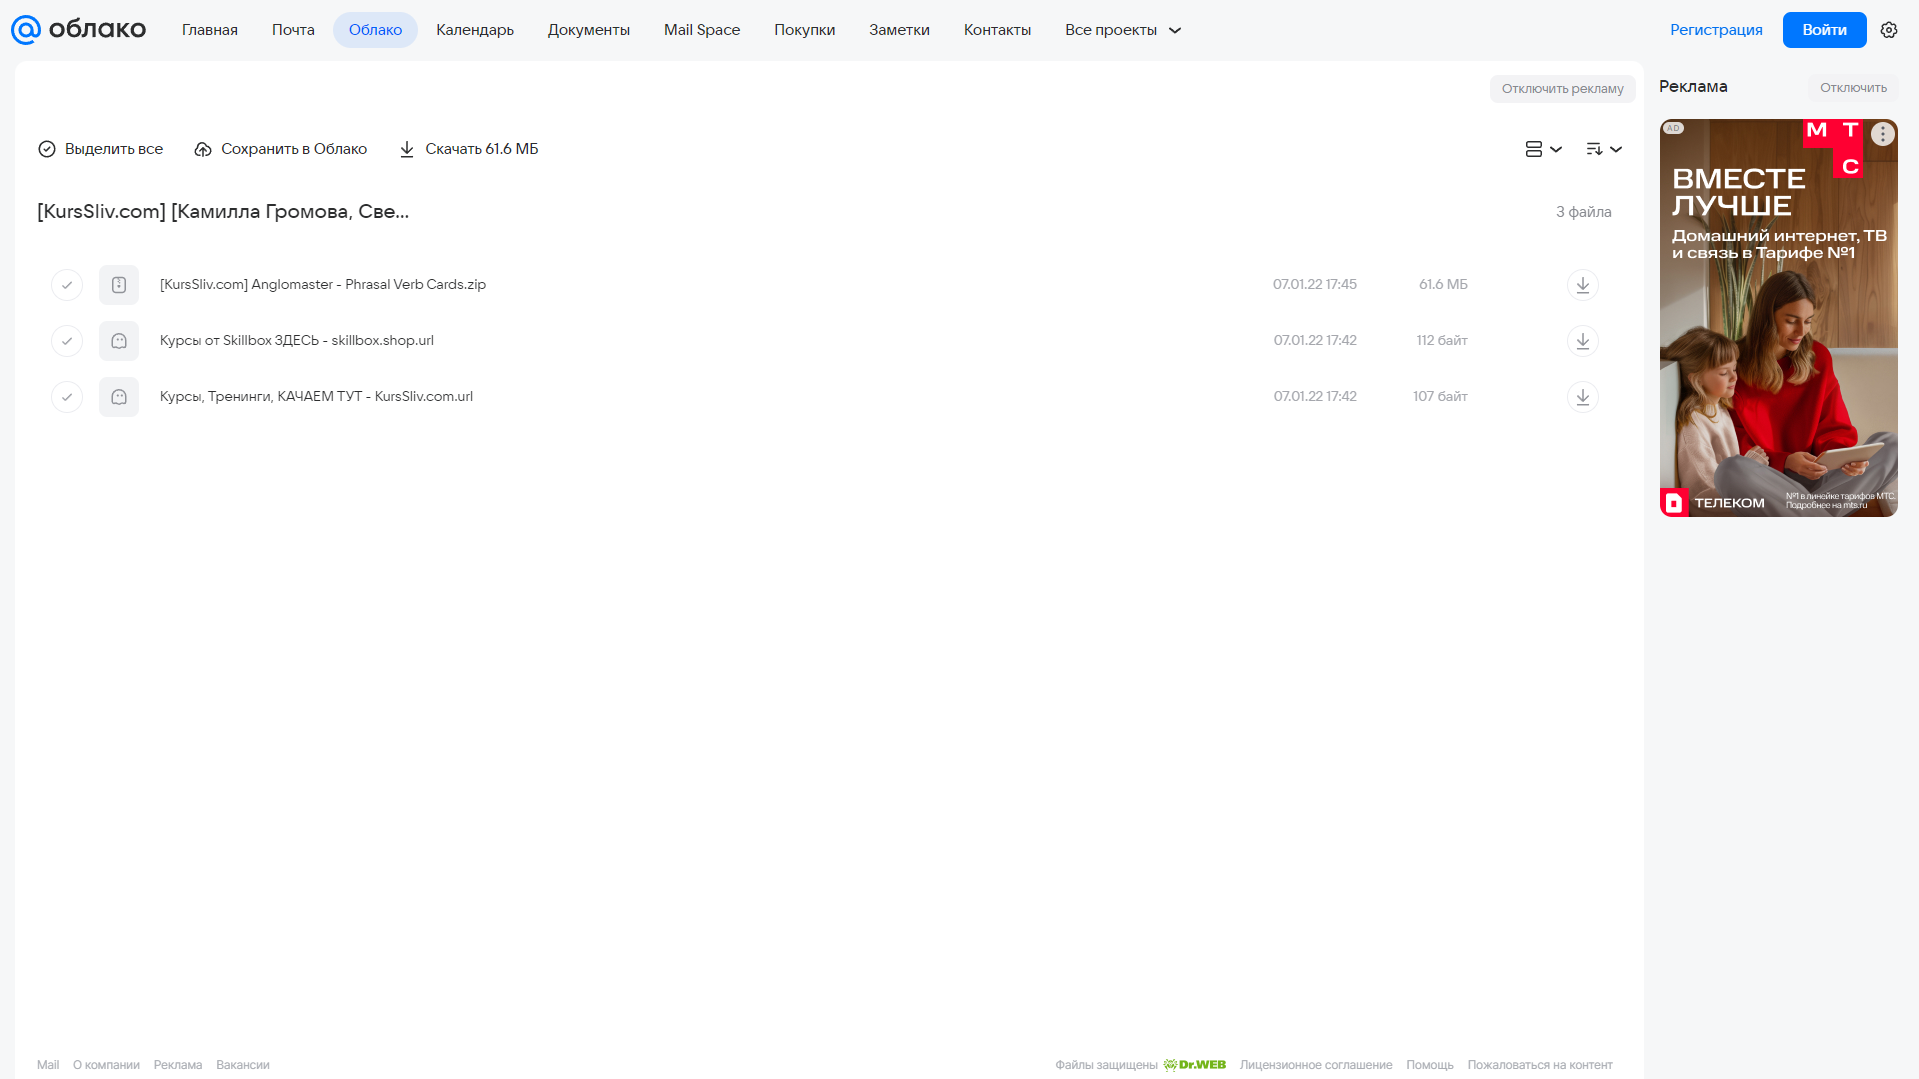
Task: Expand the Все проекты menu
Action: point(1123,30)
